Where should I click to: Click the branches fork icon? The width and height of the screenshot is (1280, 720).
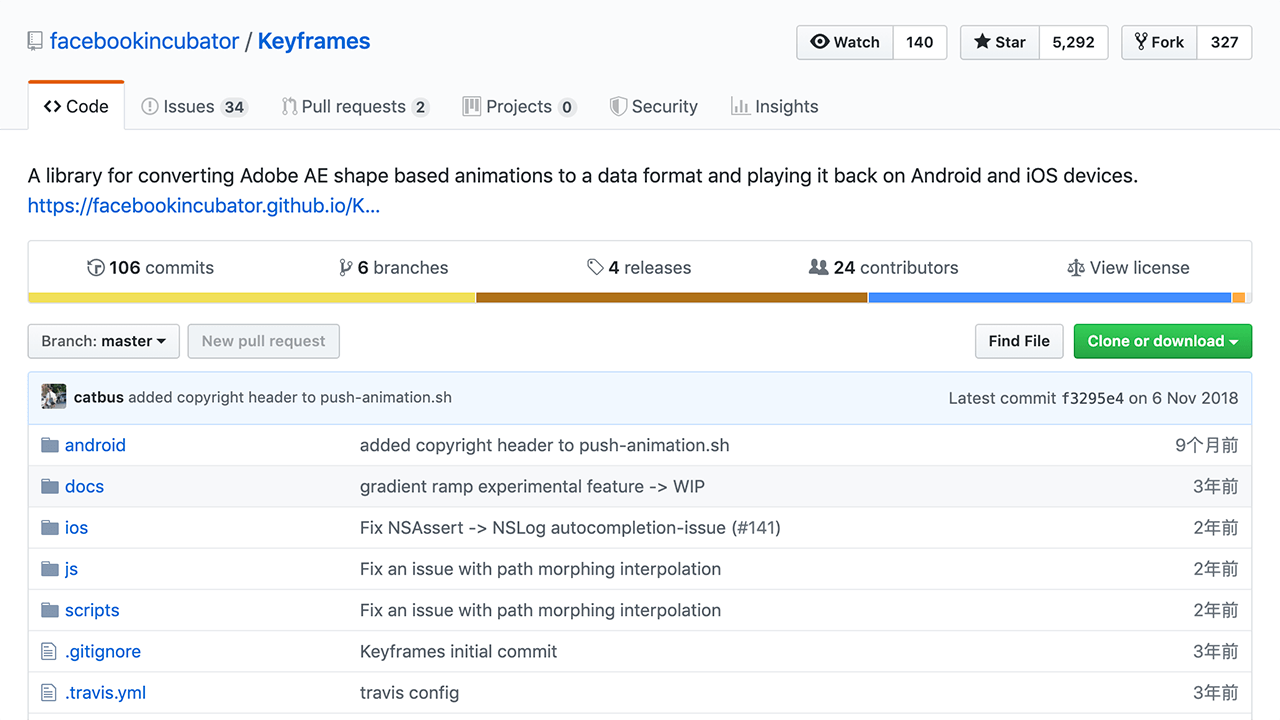pyautogui.click(x=345, y=267)
